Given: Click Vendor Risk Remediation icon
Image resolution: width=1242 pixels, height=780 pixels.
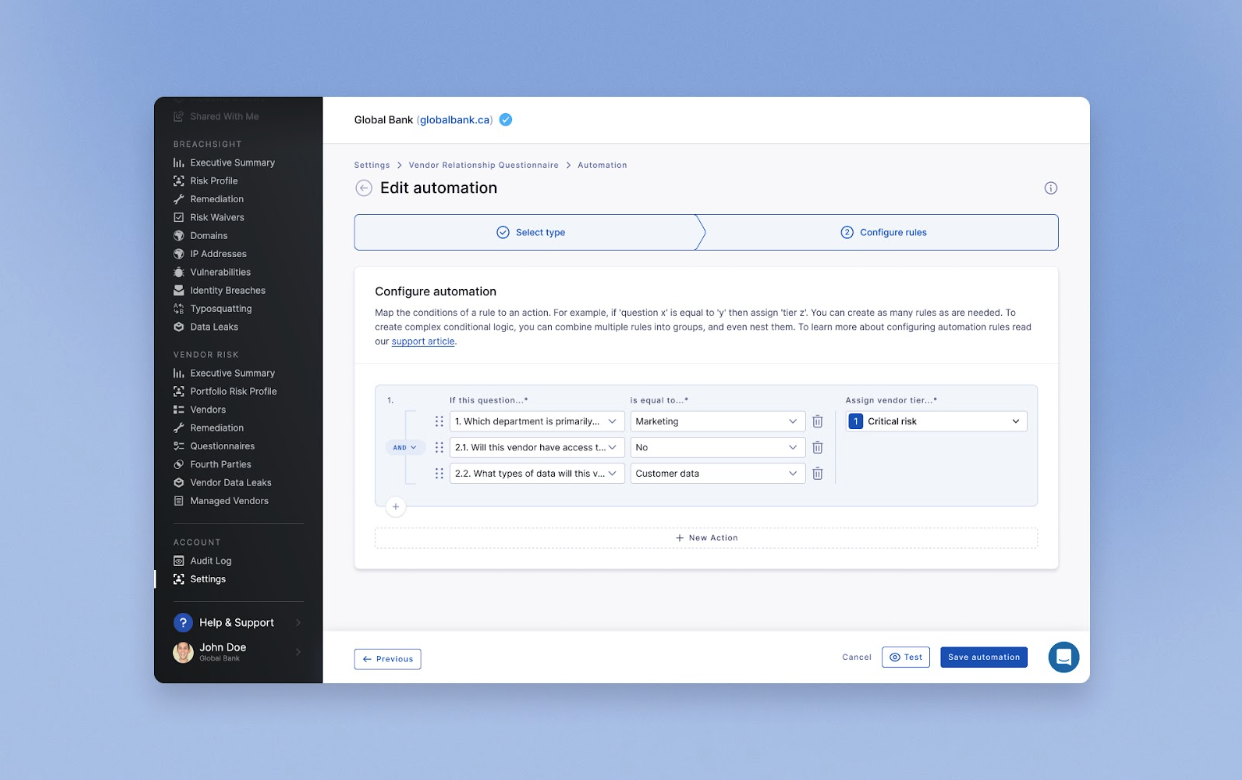Looking at the screenshot, I should [x=179, y=428].
